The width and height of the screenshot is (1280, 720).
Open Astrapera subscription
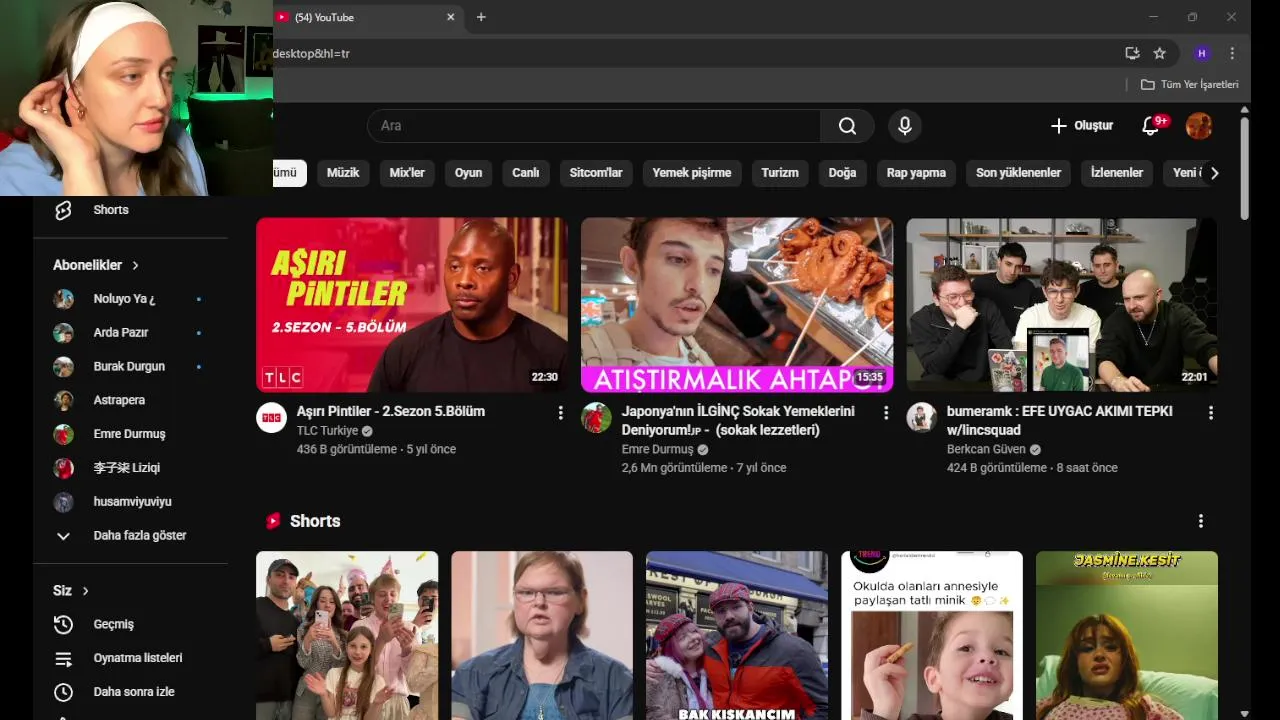130,401
